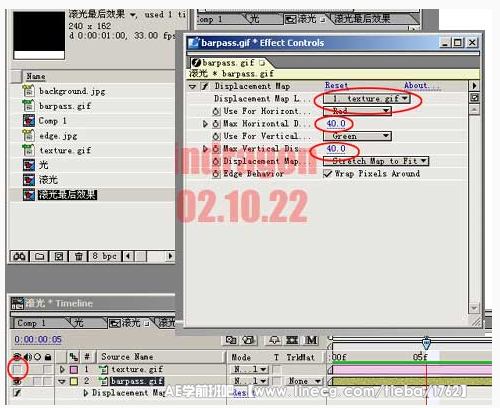Click stopwatch for Max Vertical Displacement
Viewport: 500px width, 408px height.
point(216,149)
